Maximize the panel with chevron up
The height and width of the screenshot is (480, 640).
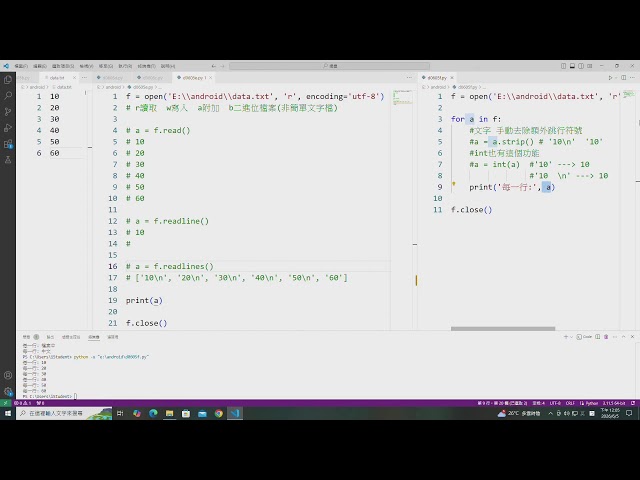pyautogui.click(x=624, y=337)
